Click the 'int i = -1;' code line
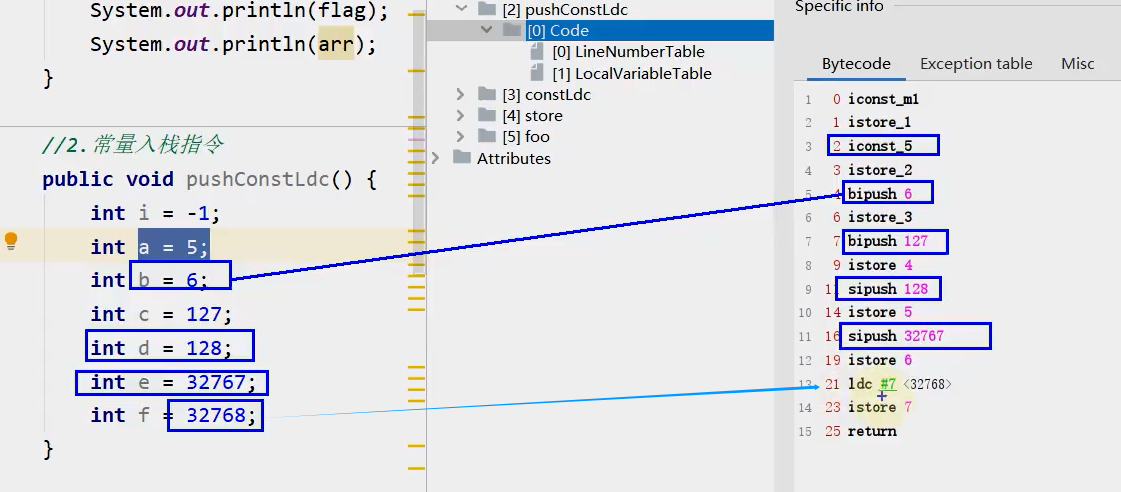 (x=155, y=213)
